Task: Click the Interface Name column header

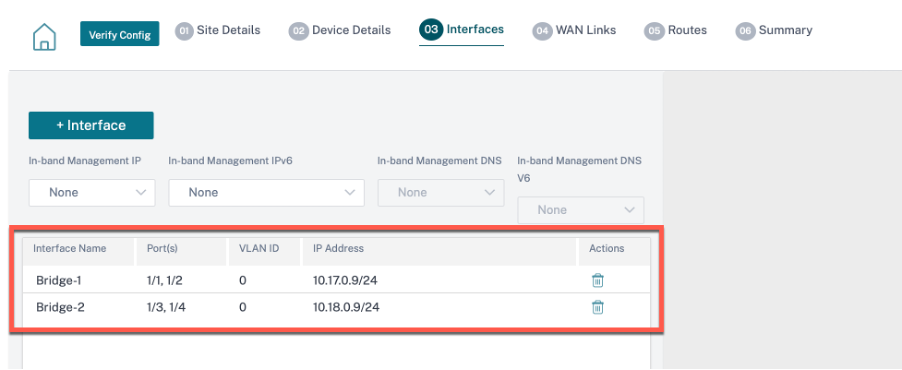Action: (70, 249)
